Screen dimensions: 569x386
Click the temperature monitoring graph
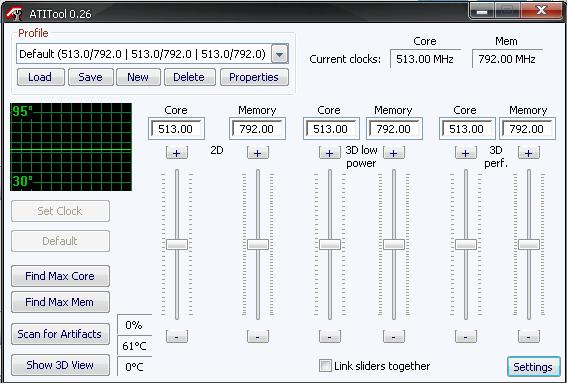tap(71, 147)
